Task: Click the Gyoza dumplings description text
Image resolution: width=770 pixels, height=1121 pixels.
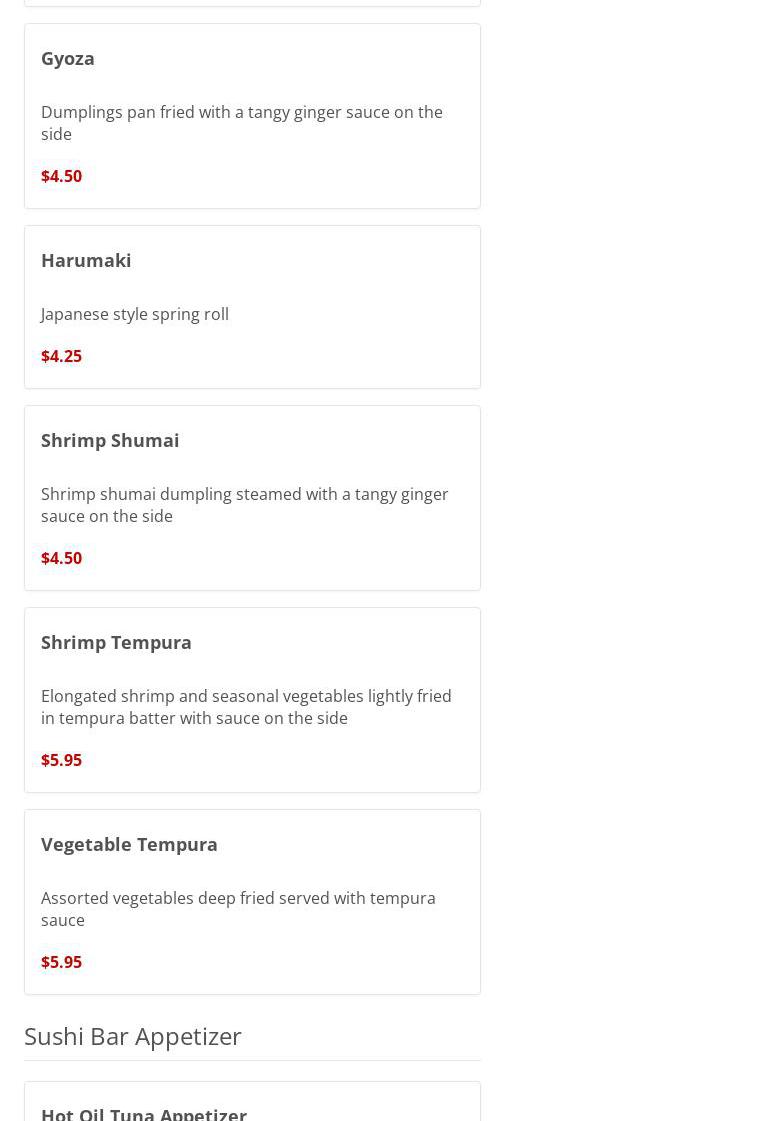Action: (x=242, y=123)
